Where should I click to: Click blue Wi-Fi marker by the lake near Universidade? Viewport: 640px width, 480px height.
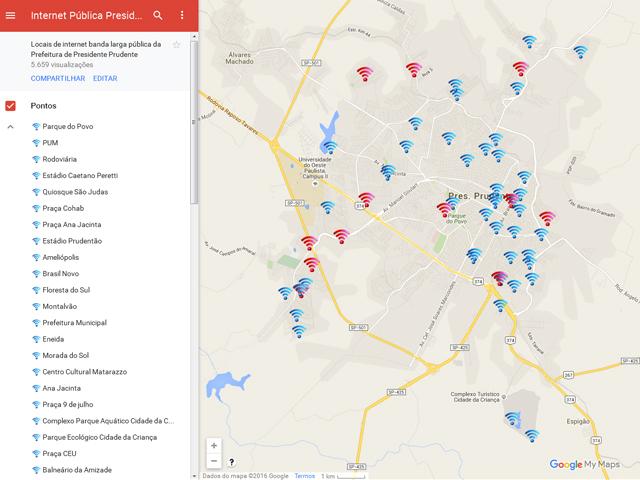pyautogui.click(x=330, y=147)
